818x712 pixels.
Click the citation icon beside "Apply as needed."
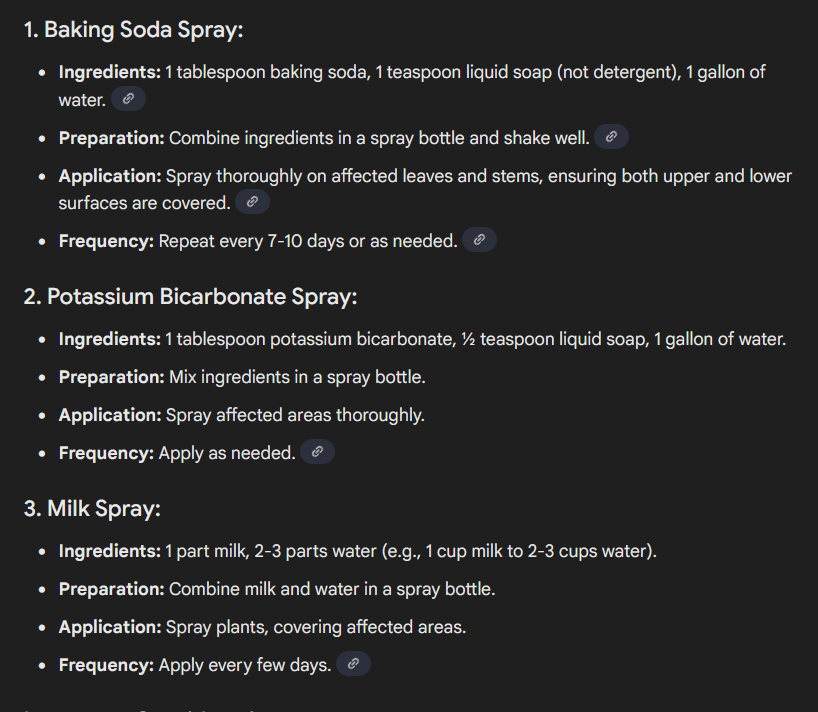[317, 452]
